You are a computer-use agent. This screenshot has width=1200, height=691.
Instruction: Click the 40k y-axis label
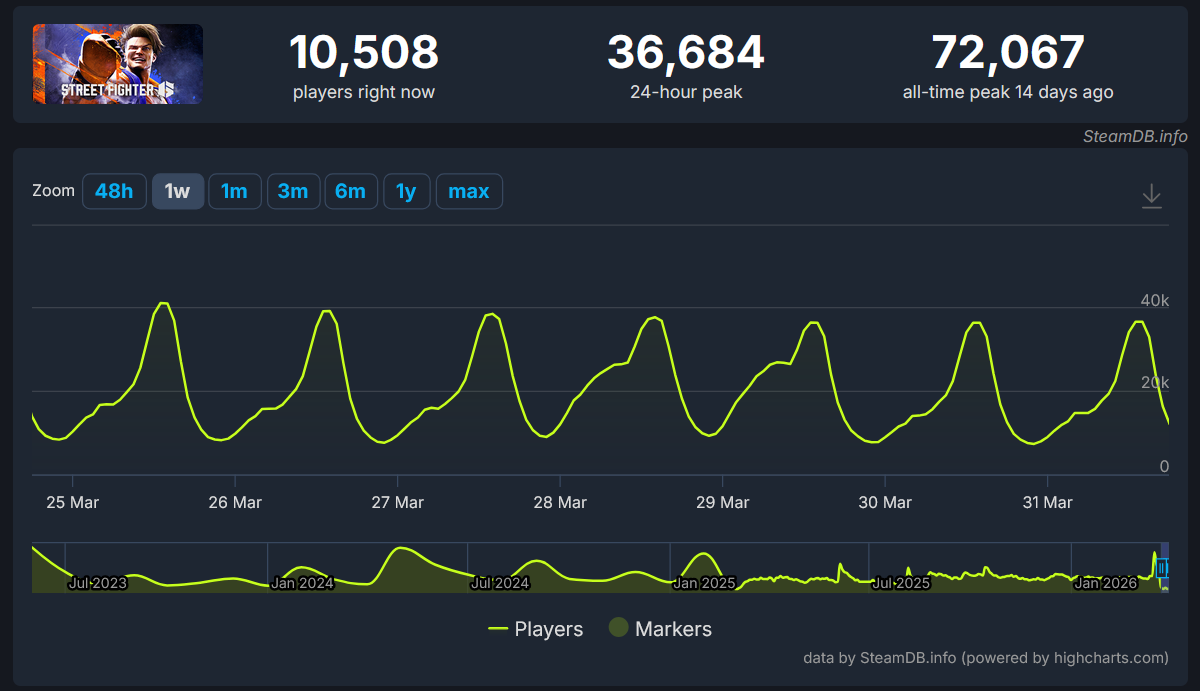(x=1154, y=300)
